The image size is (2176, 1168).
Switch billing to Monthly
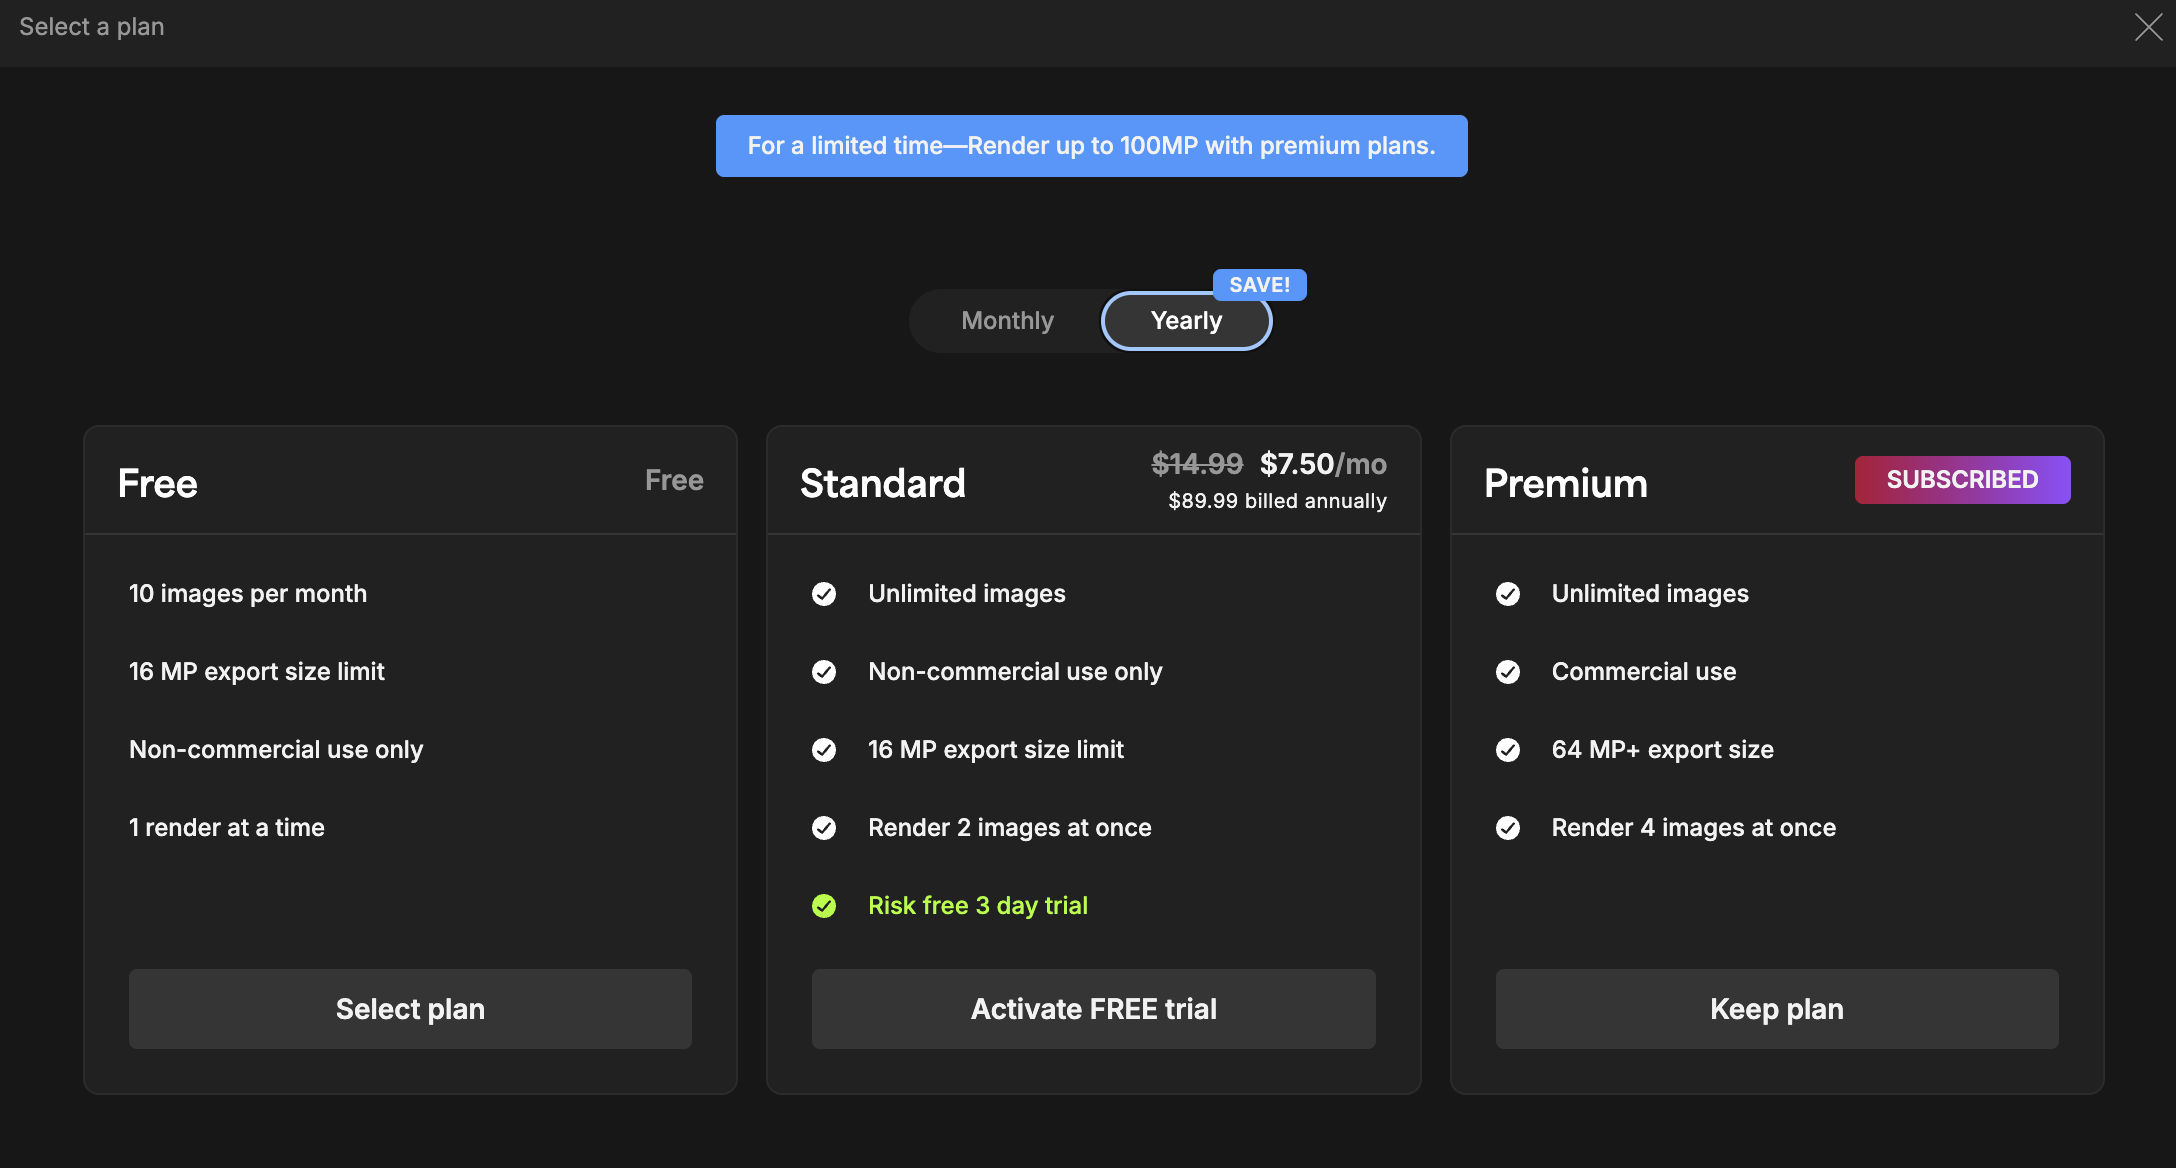coord(1007,321)
